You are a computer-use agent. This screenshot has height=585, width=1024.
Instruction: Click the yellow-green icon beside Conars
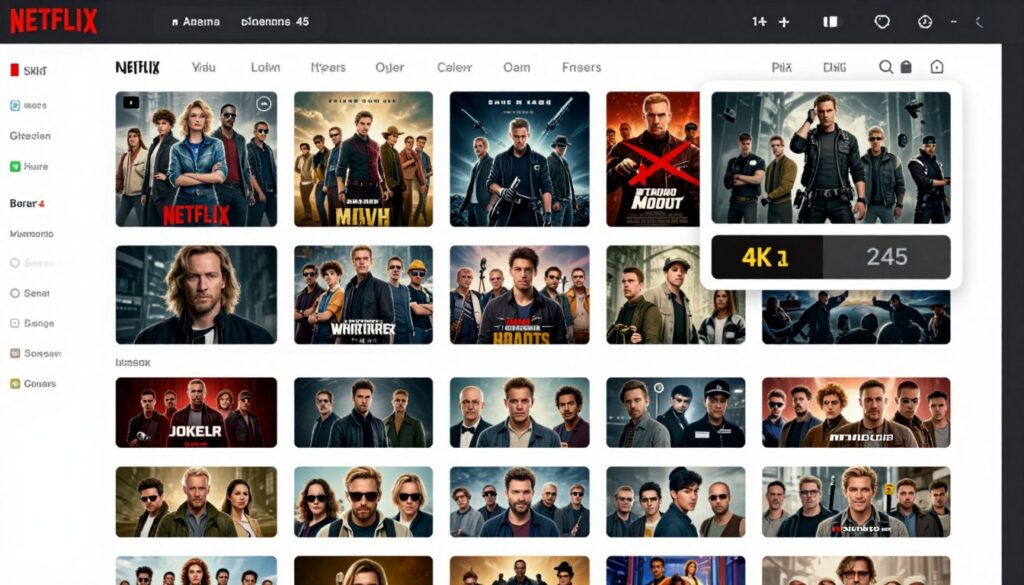pyautogui.click(x=15, y=383)
